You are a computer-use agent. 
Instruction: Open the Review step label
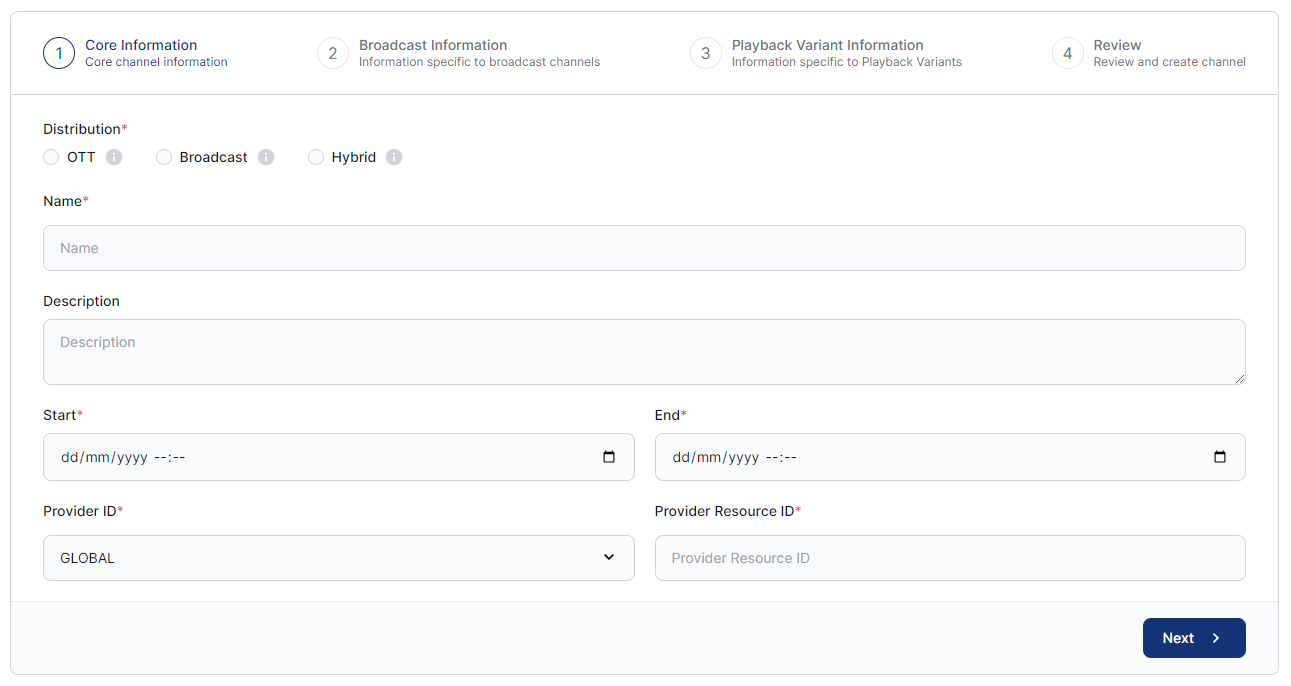tap(1117, 45)
